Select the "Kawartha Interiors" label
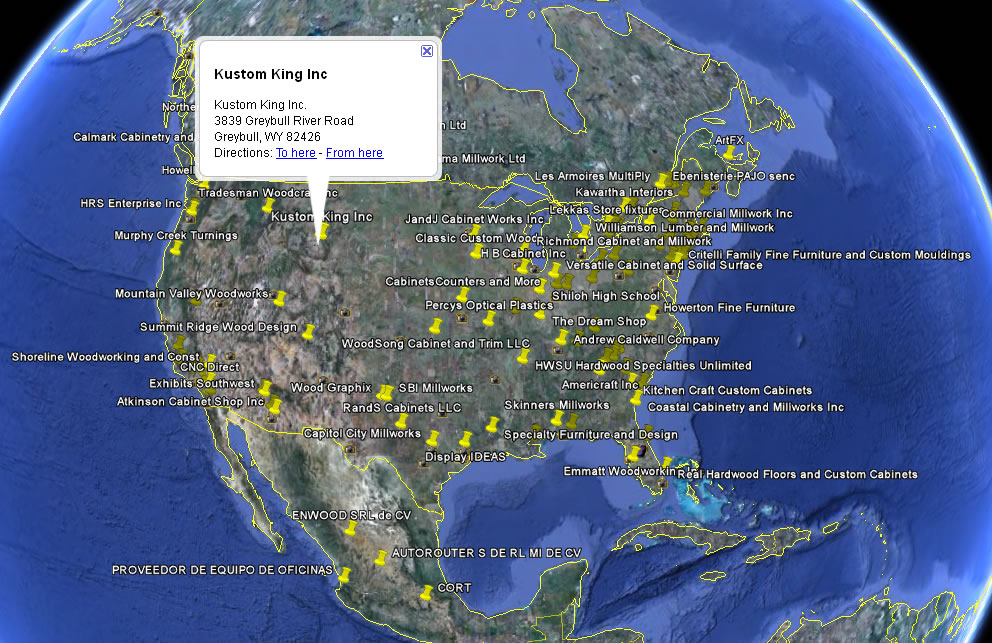The height and width of the screenshot is (643, 992). click(x=624, y=192)
